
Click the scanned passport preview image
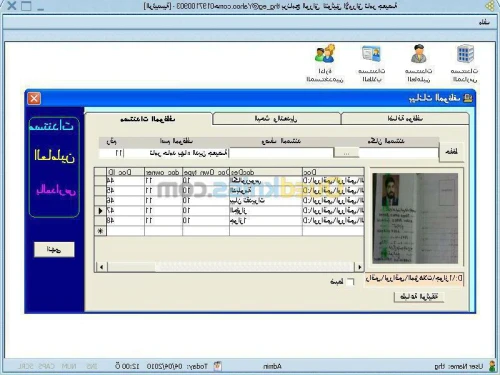(x=415, y=218)
